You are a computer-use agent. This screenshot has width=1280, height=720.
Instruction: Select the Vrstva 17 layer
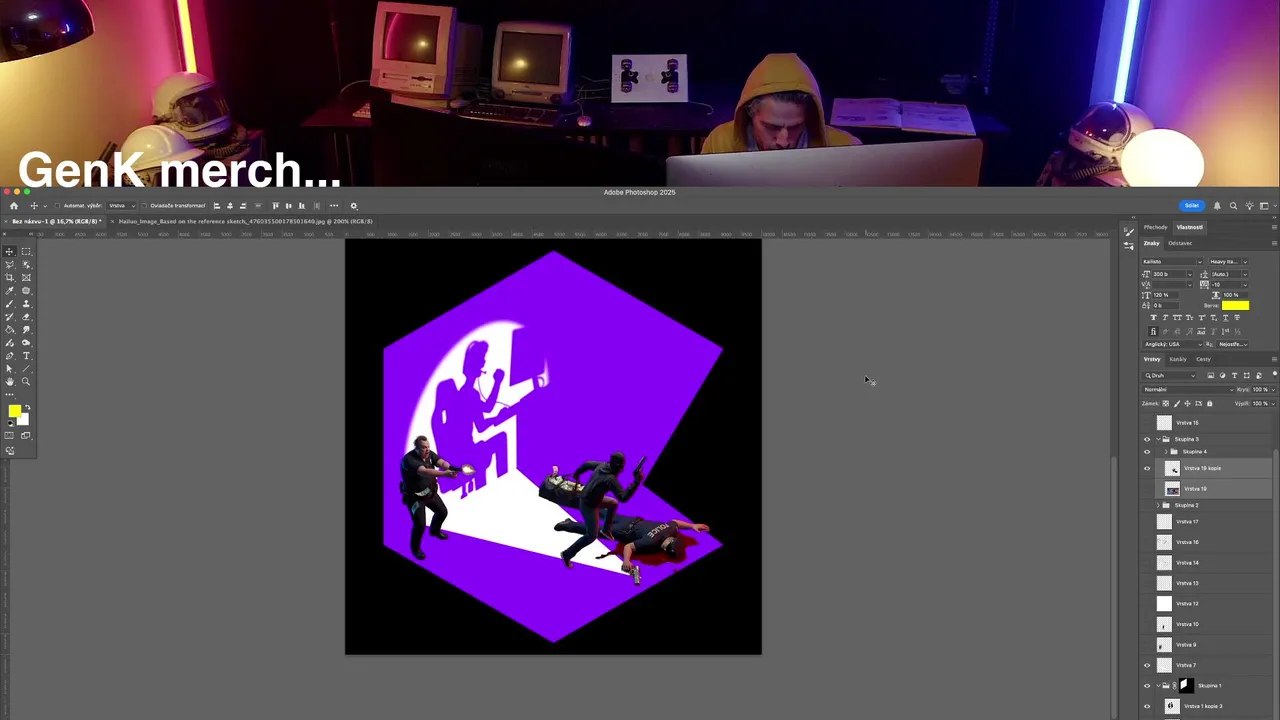(x=1208, y=522)
